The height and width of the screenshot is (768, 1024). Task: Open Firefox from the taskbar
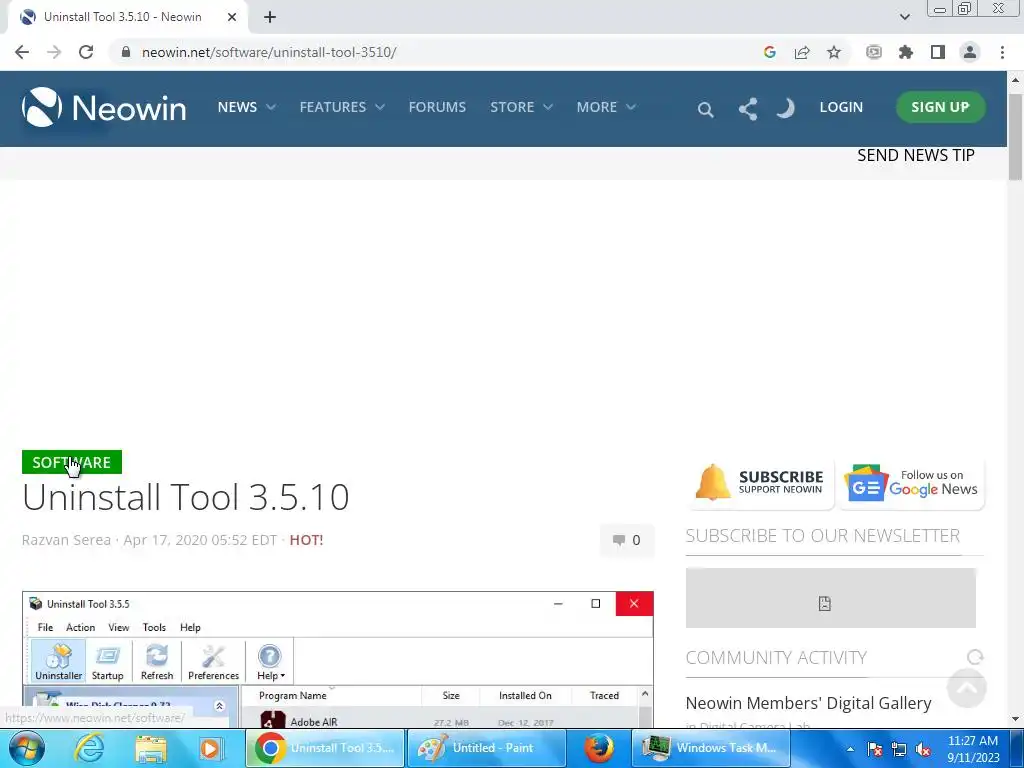coord(599,748)
